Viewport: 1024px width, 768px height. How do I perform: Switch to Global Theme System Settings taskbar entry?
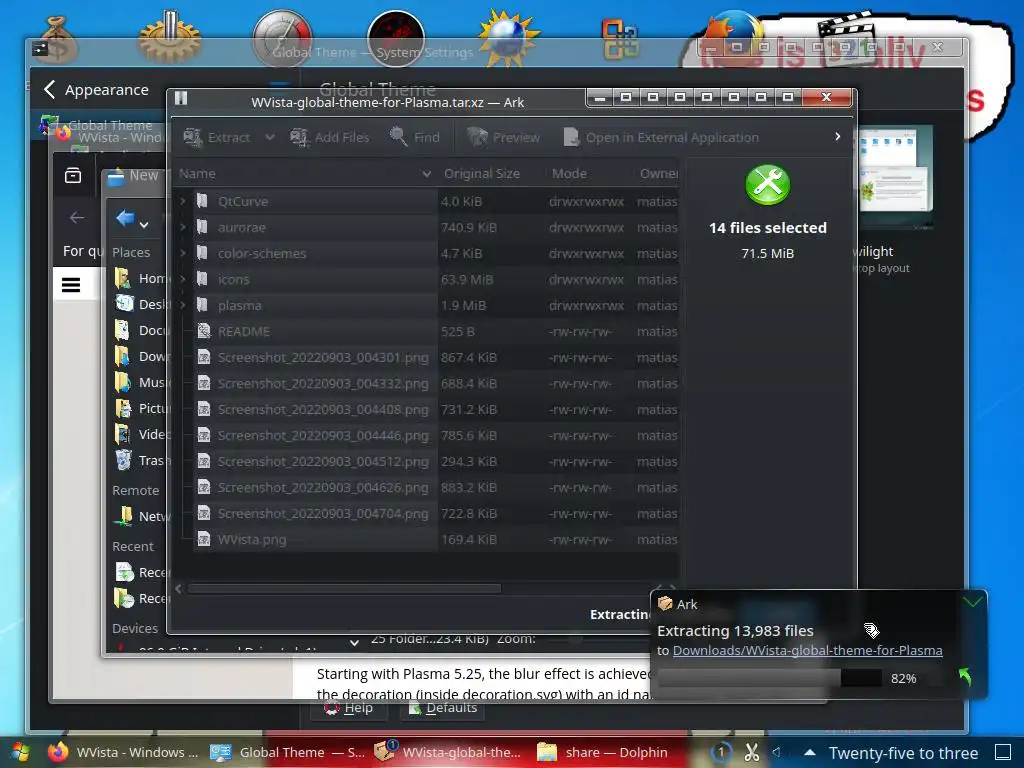point(287,752)
